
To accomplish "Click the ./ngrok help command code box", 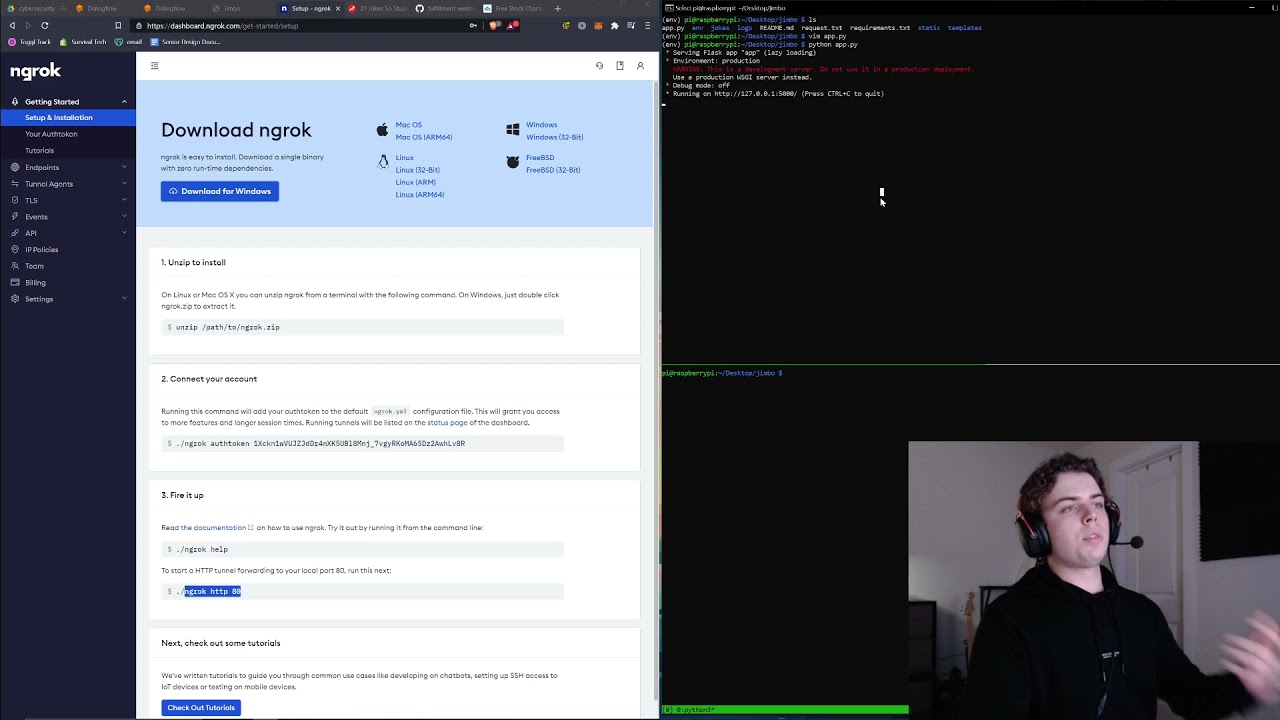I will pos(362,549).
